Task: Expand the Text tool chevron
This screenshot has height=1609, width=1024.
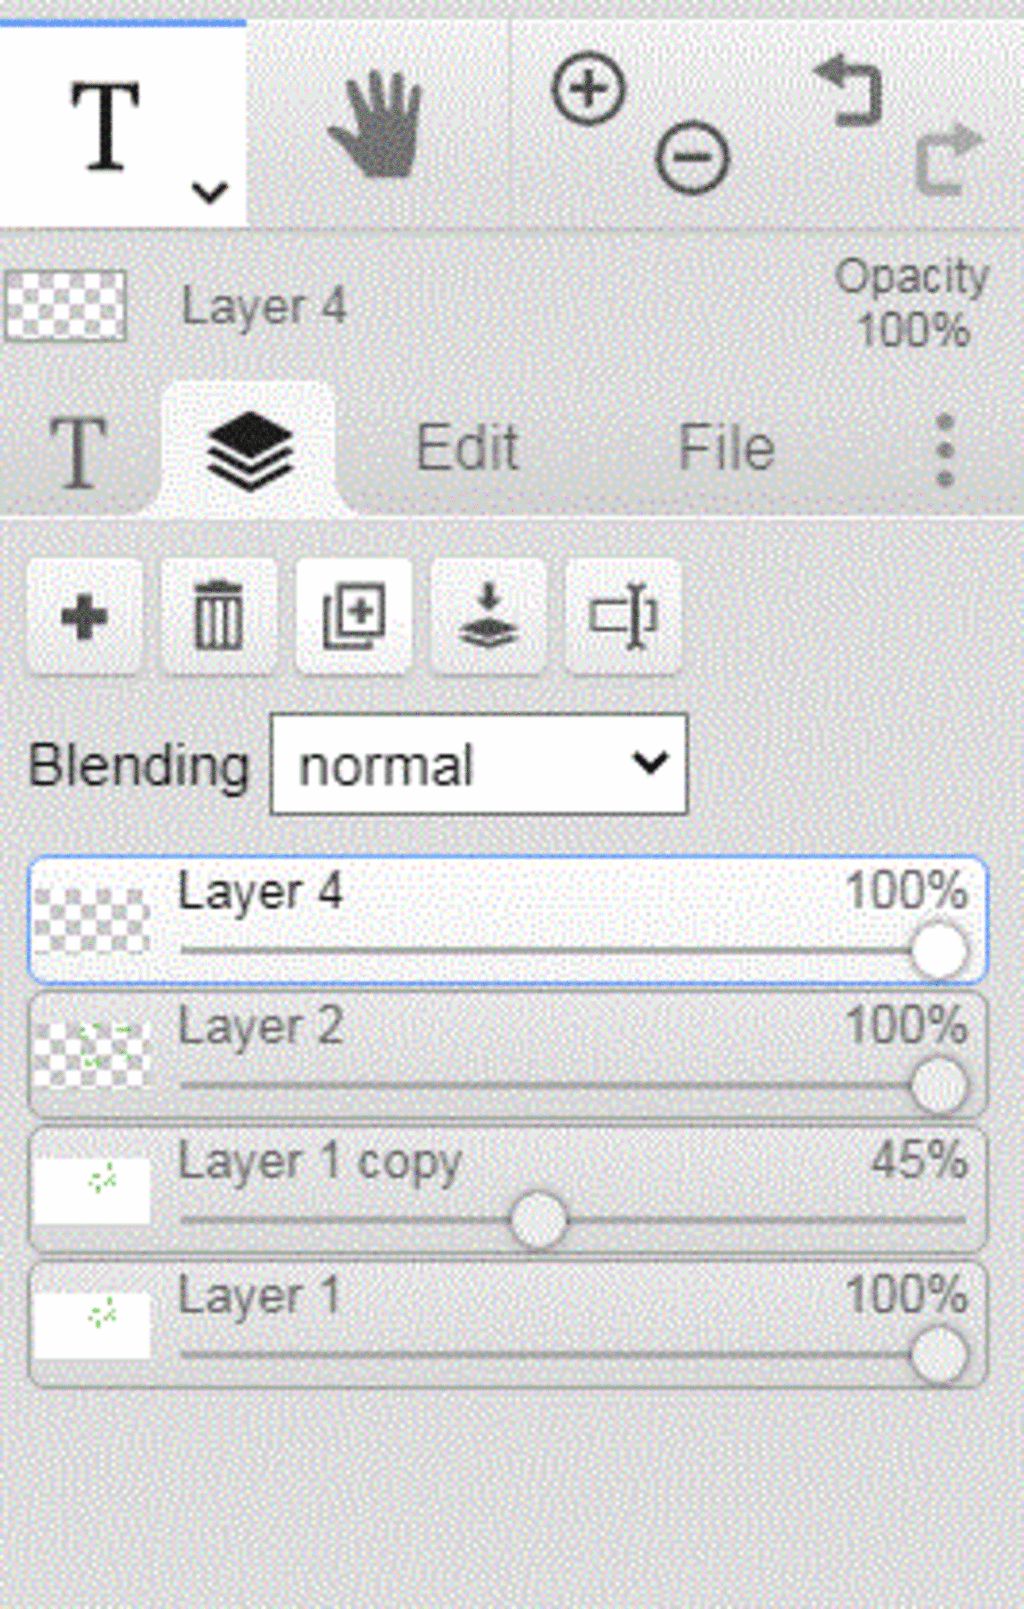Action: coord(209,191)
